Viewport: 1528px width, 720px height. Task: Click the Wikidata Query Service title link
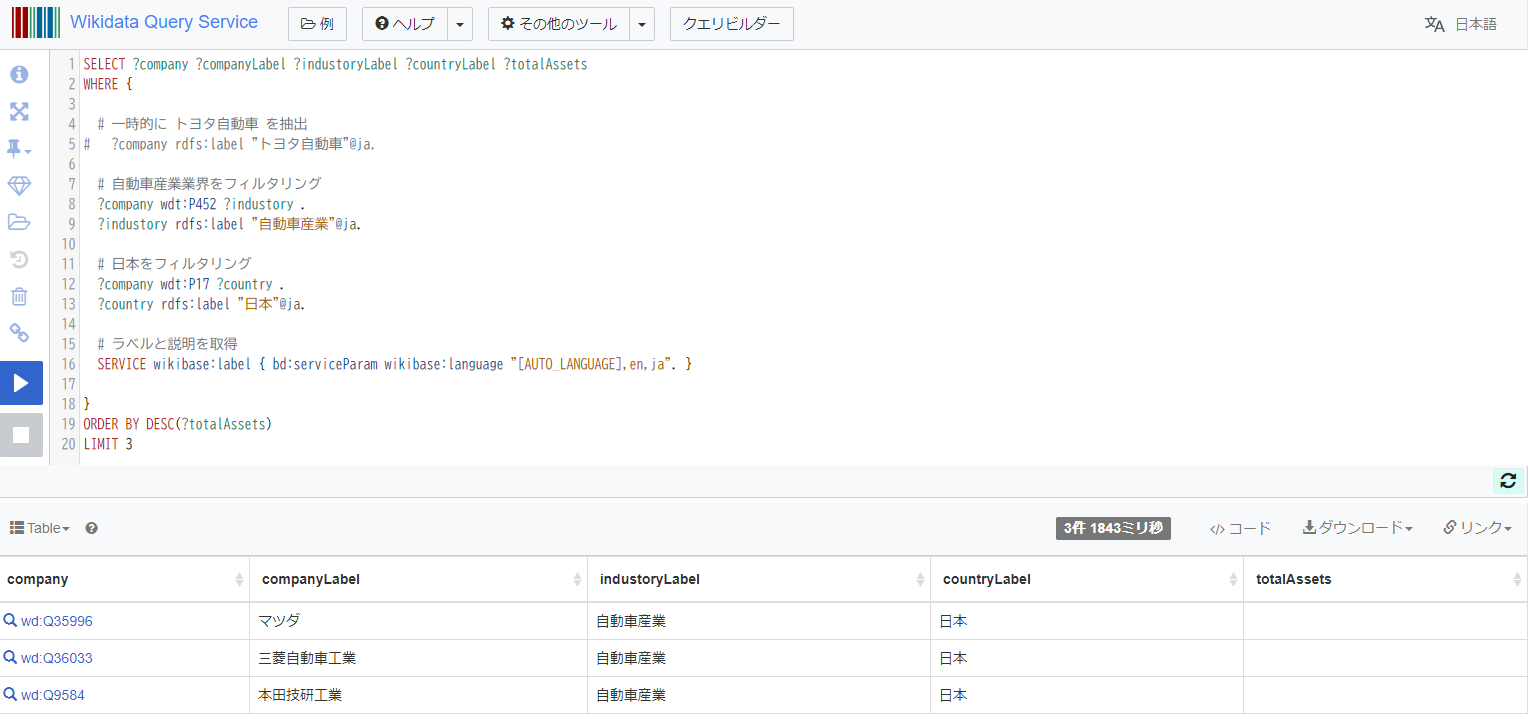[164, 22]
